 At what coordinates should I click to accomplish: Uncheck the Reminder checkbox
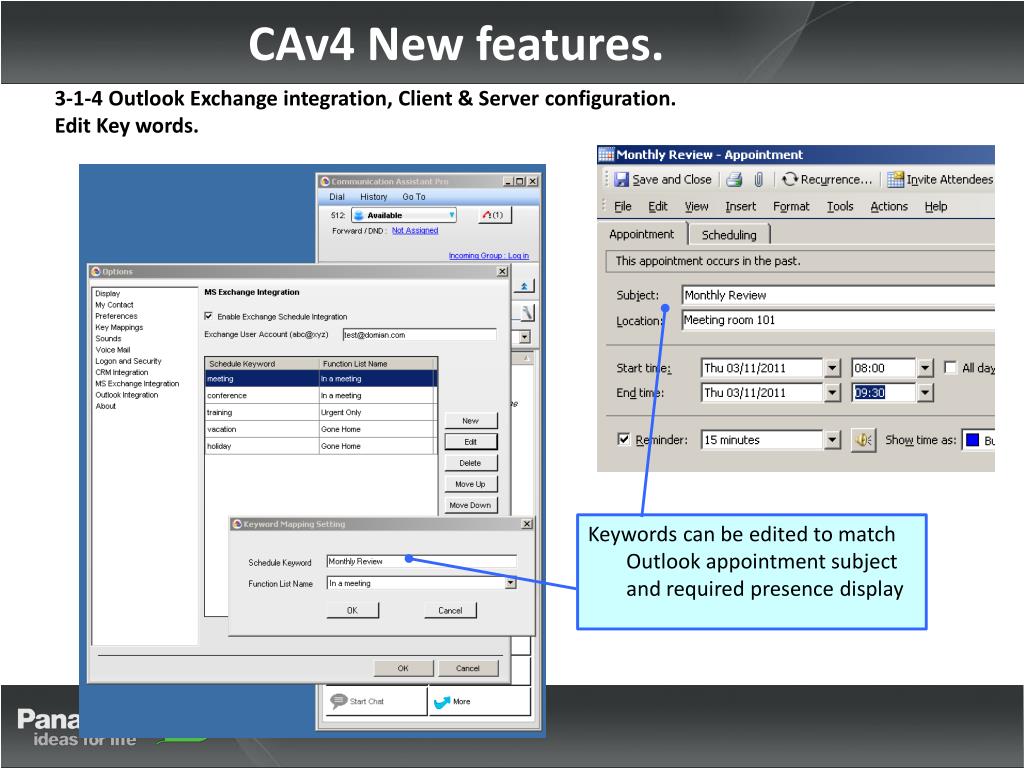click(624, 439)
